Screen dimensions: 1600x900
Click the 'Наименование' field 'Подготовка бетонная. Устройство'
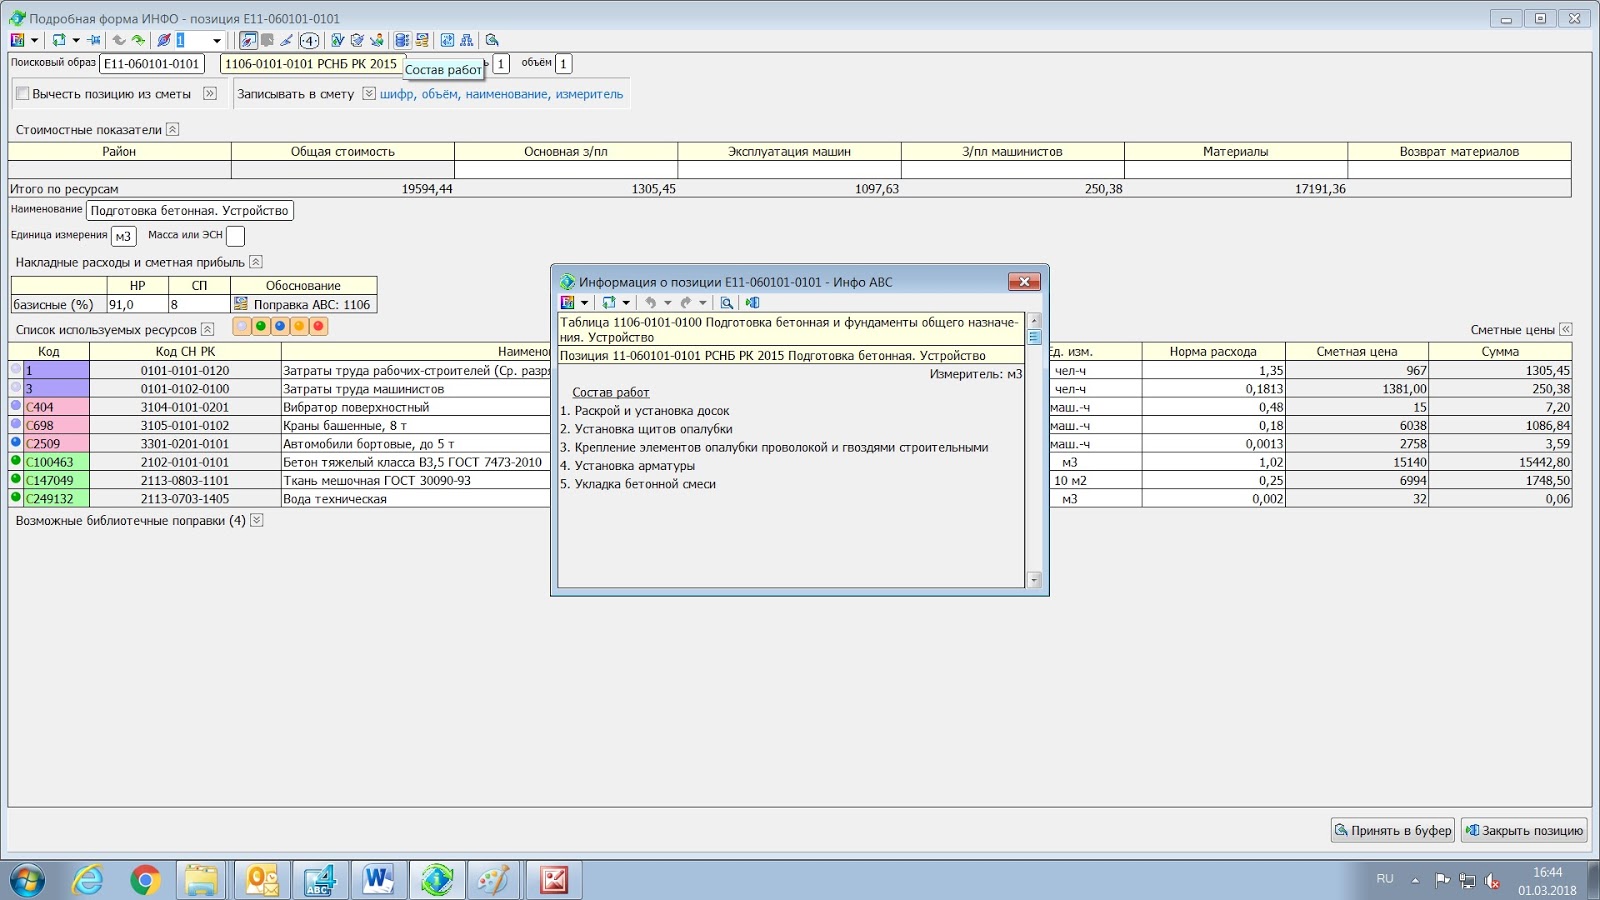189,210
